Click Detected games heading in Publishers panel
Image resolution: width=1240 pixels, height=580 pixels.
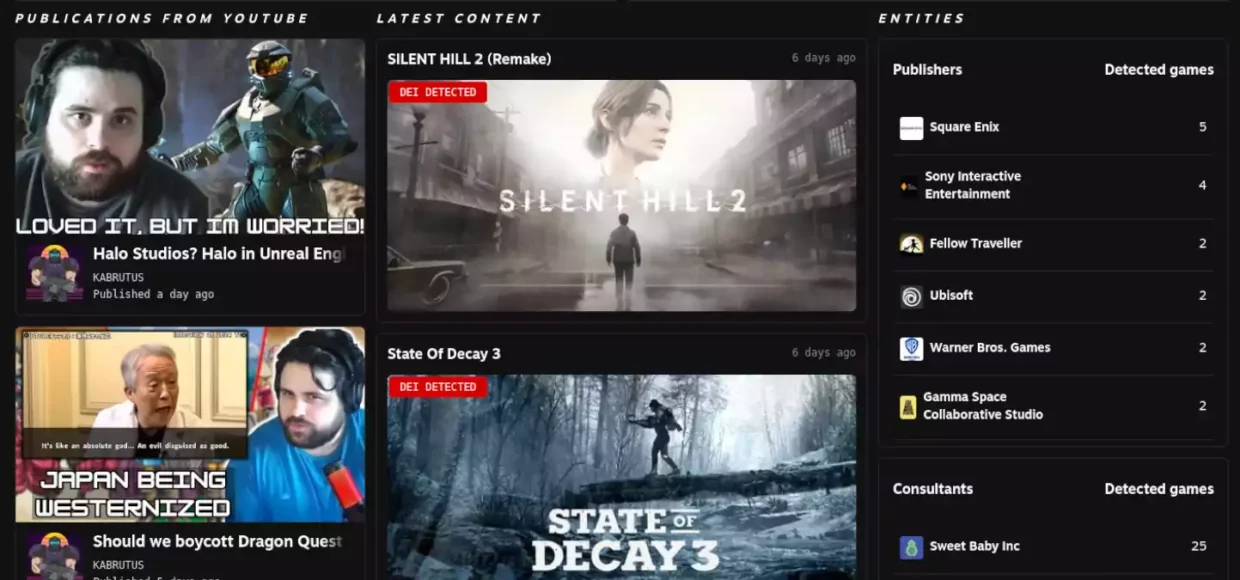tap(1159, 69)
